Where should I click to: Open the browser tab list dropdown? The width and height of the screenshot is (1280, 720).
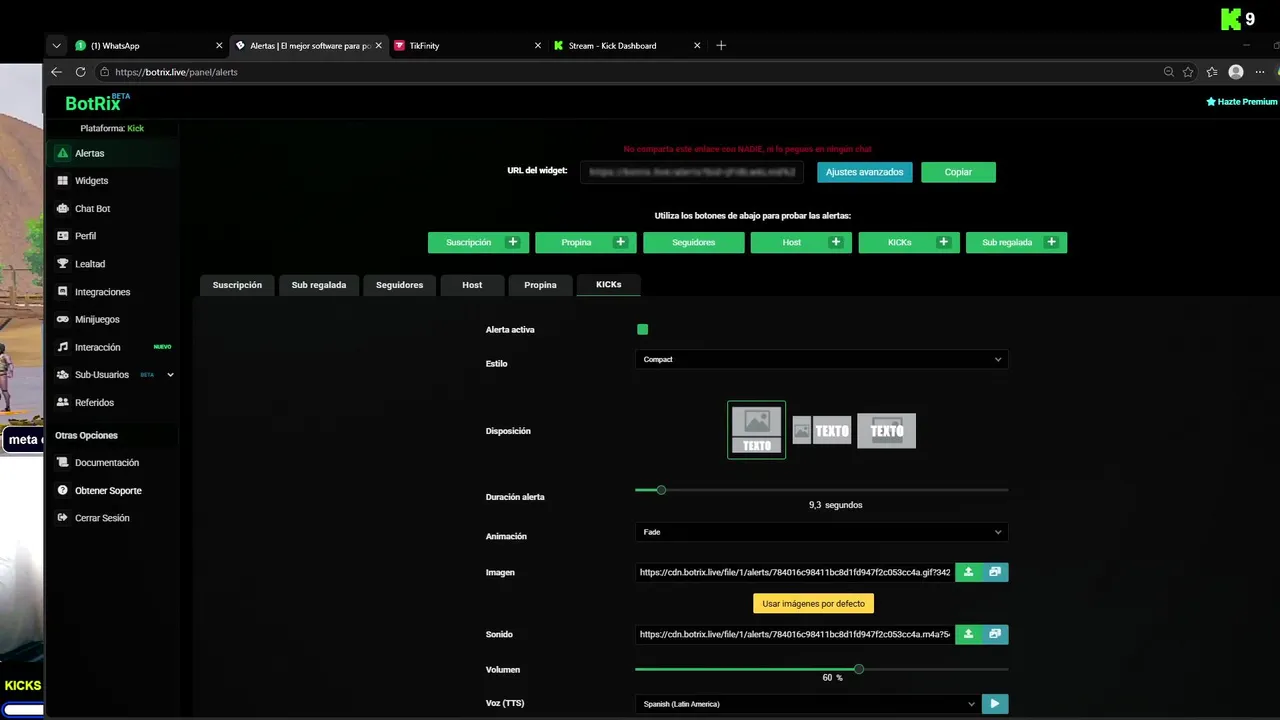click(57, 45)
